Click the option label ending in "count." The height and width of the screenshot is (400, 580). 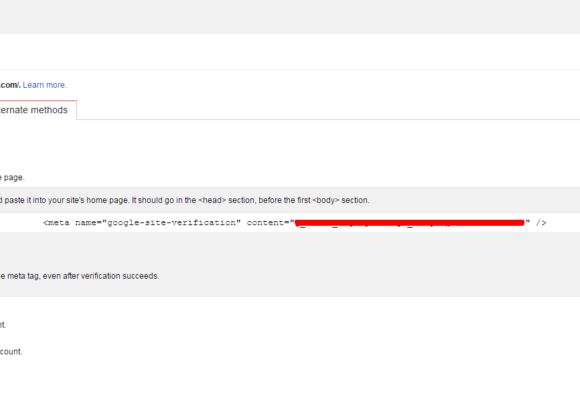coord(11,352)
